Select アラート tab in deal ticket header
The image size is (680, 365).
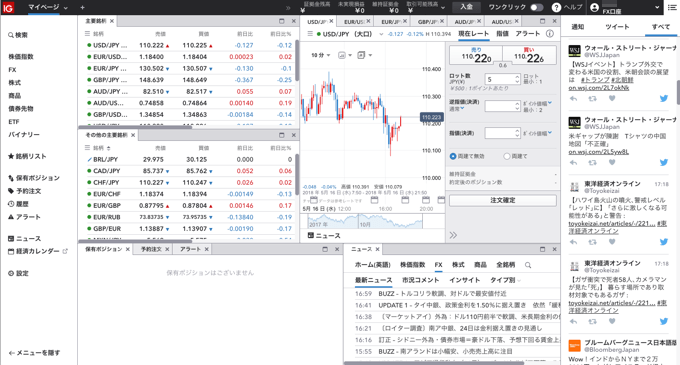[x=527, y=34]
